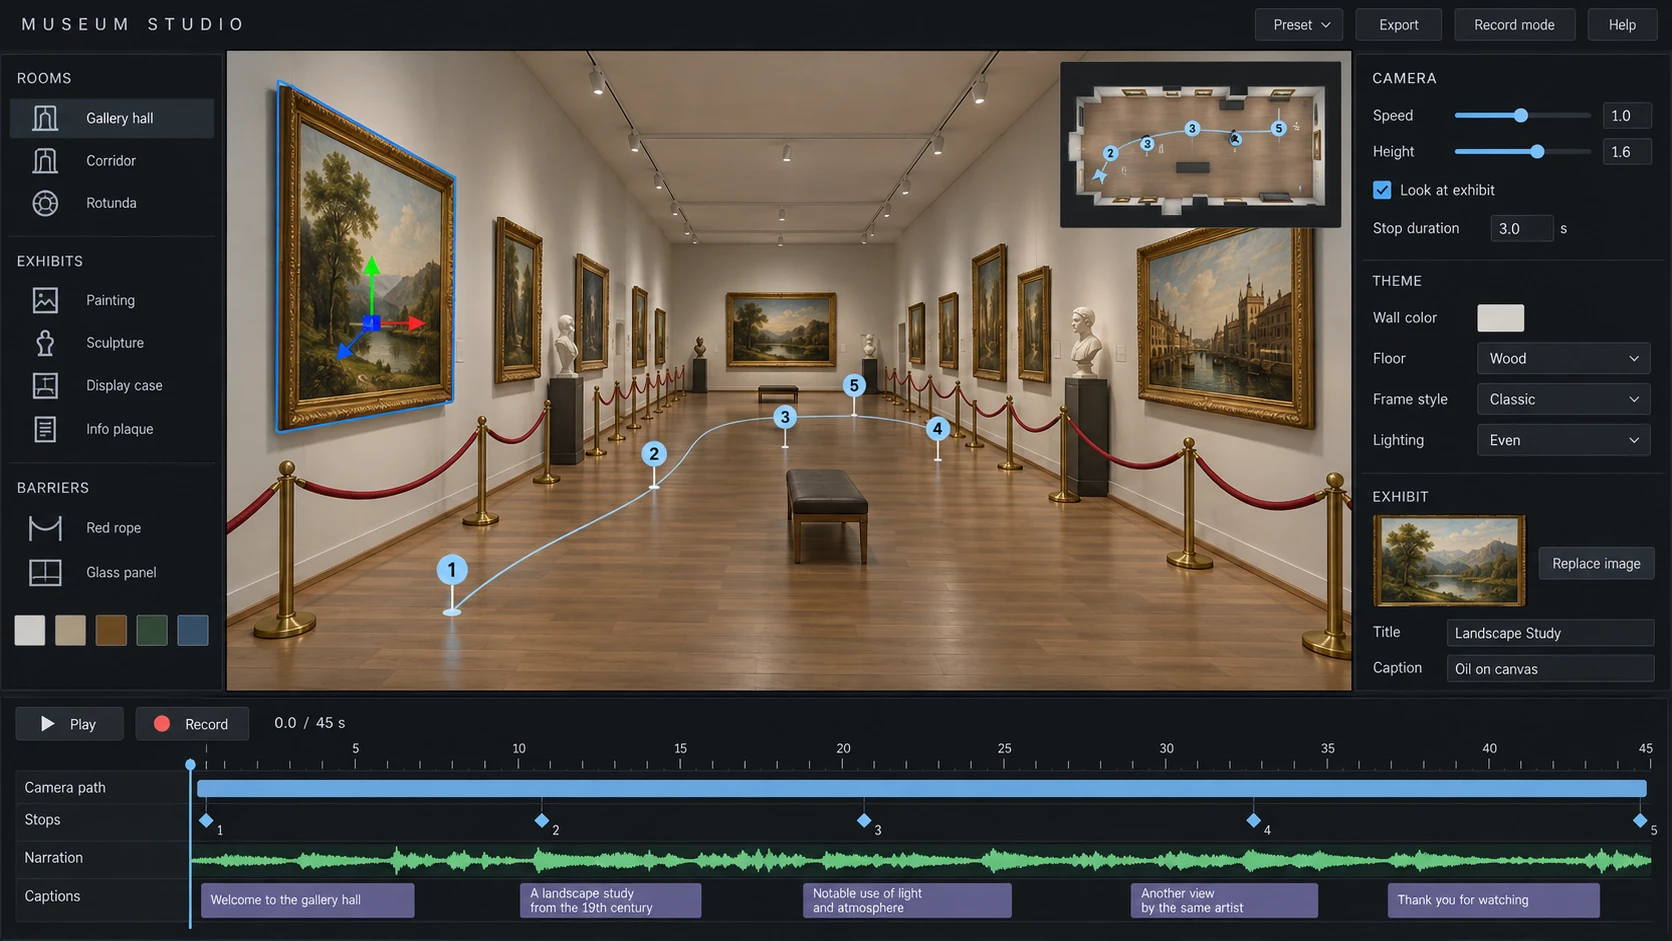The width and height of the screenshot is (1672, 941).
Task: Select stop marker 3 on the timeline
Action: point(864,820)
